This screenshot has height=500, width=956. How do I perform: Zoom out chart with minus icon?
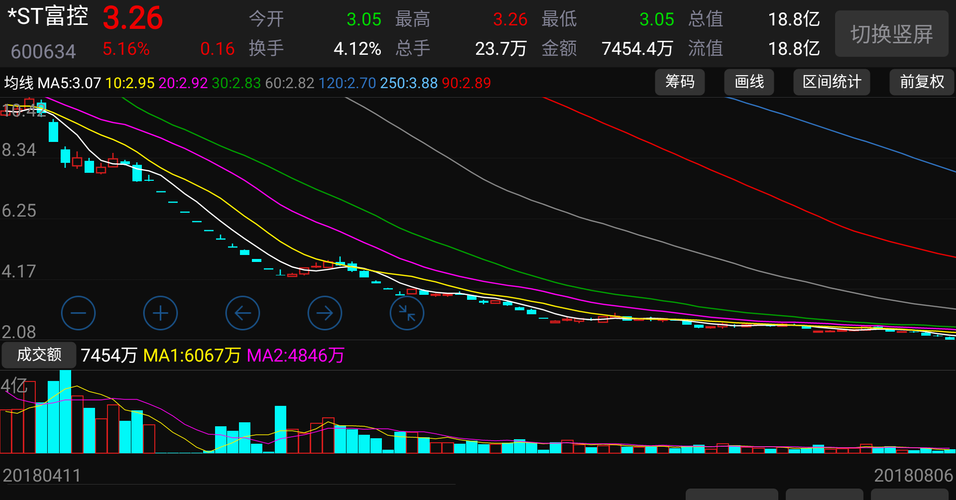(x=79, y=313)
